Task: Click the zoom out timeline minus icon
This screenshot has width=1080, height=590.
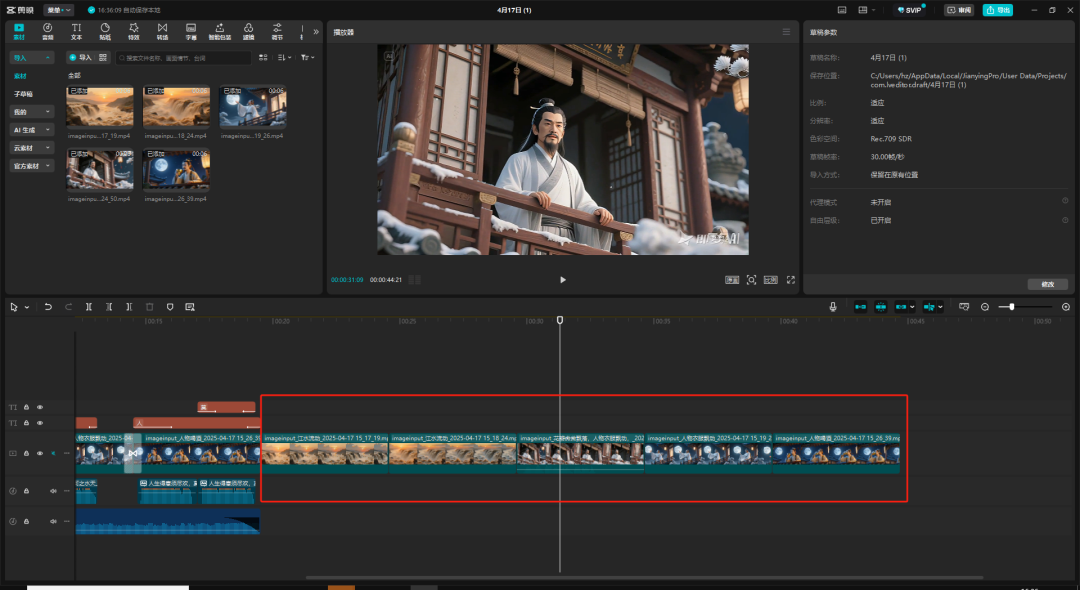Action: pyautogui.click(x=985, y=307)
